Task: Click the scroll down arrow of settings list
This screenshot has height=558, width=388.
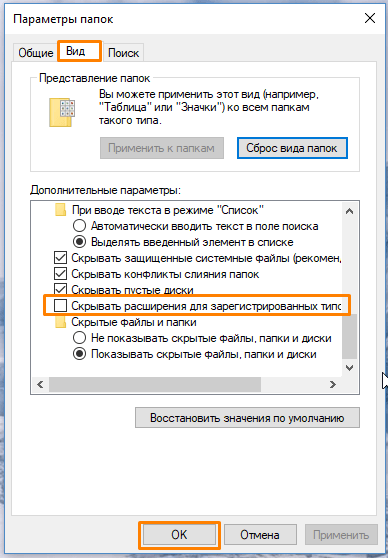Action: pyautogui.click(x=350, y=368)
